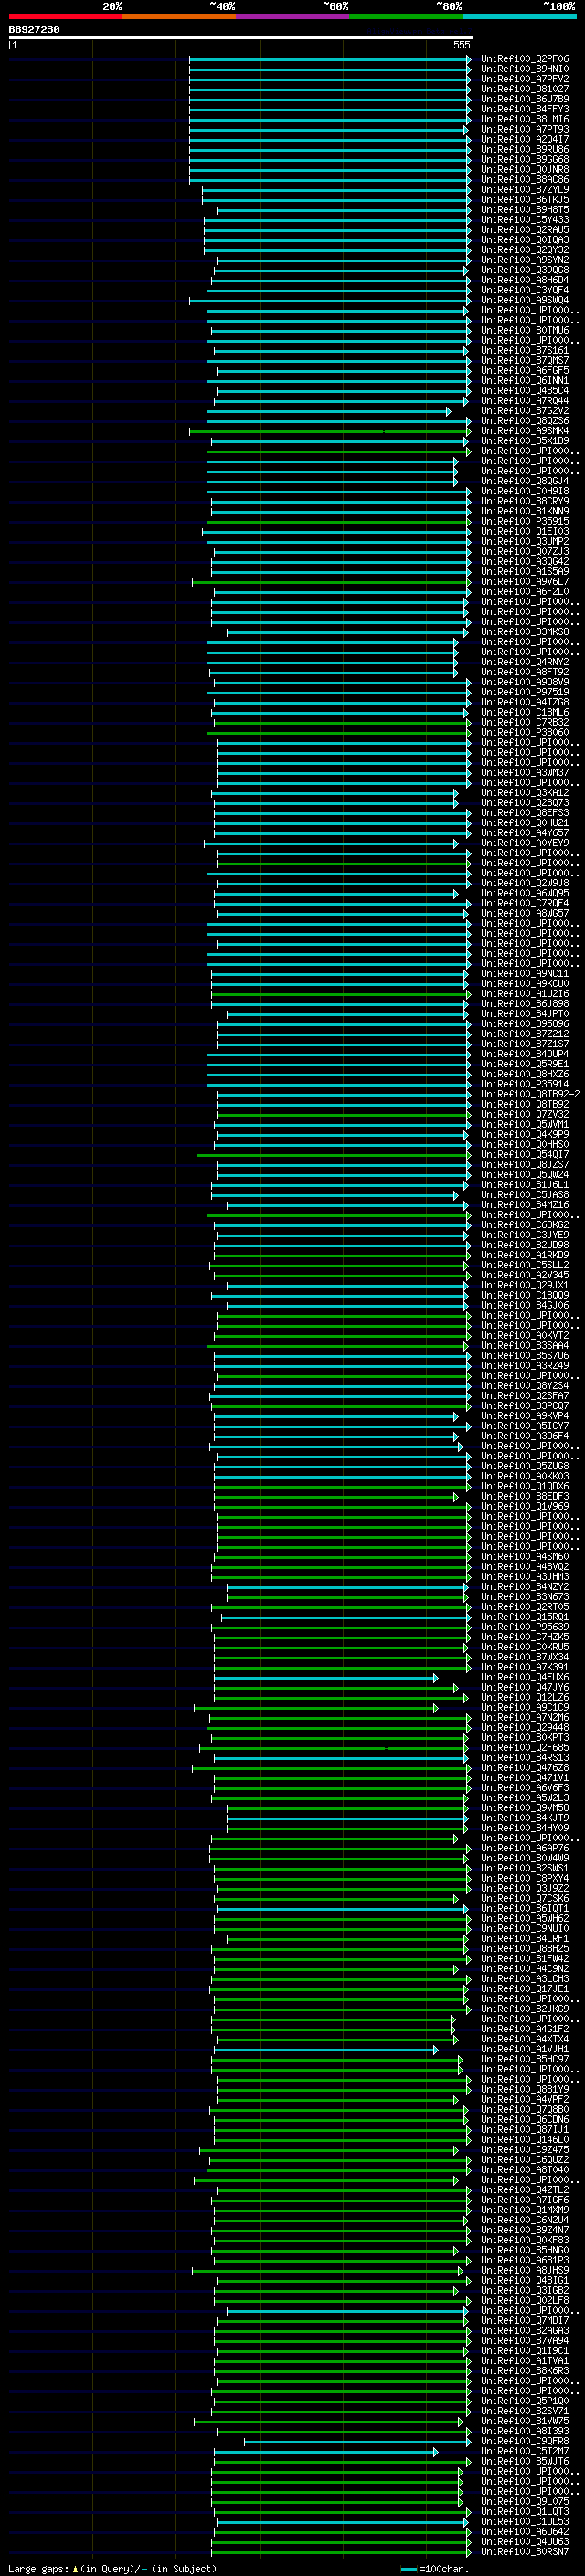
Task: Click the query end position 555
Action: tap(461, 45)
